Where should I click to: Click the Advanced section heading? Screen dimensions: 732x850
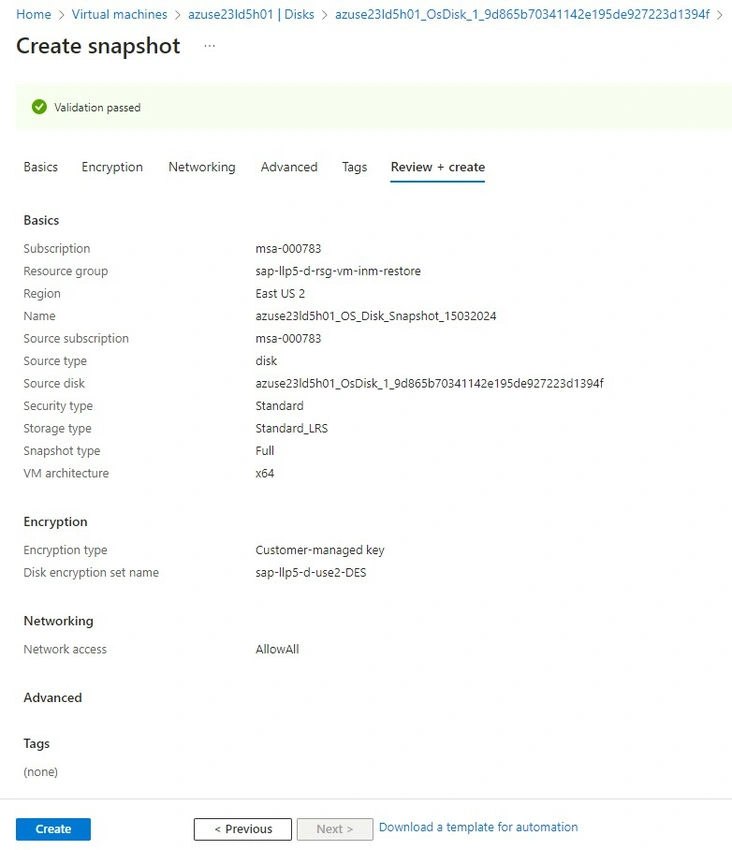click(53, 698)
